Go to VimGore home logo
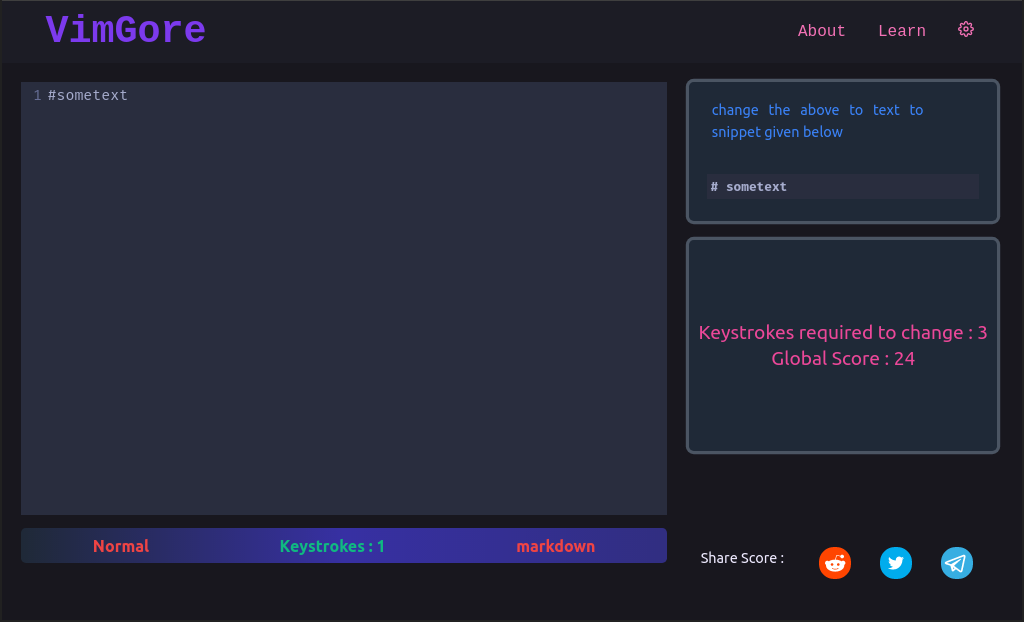 [x=125, y=31]
